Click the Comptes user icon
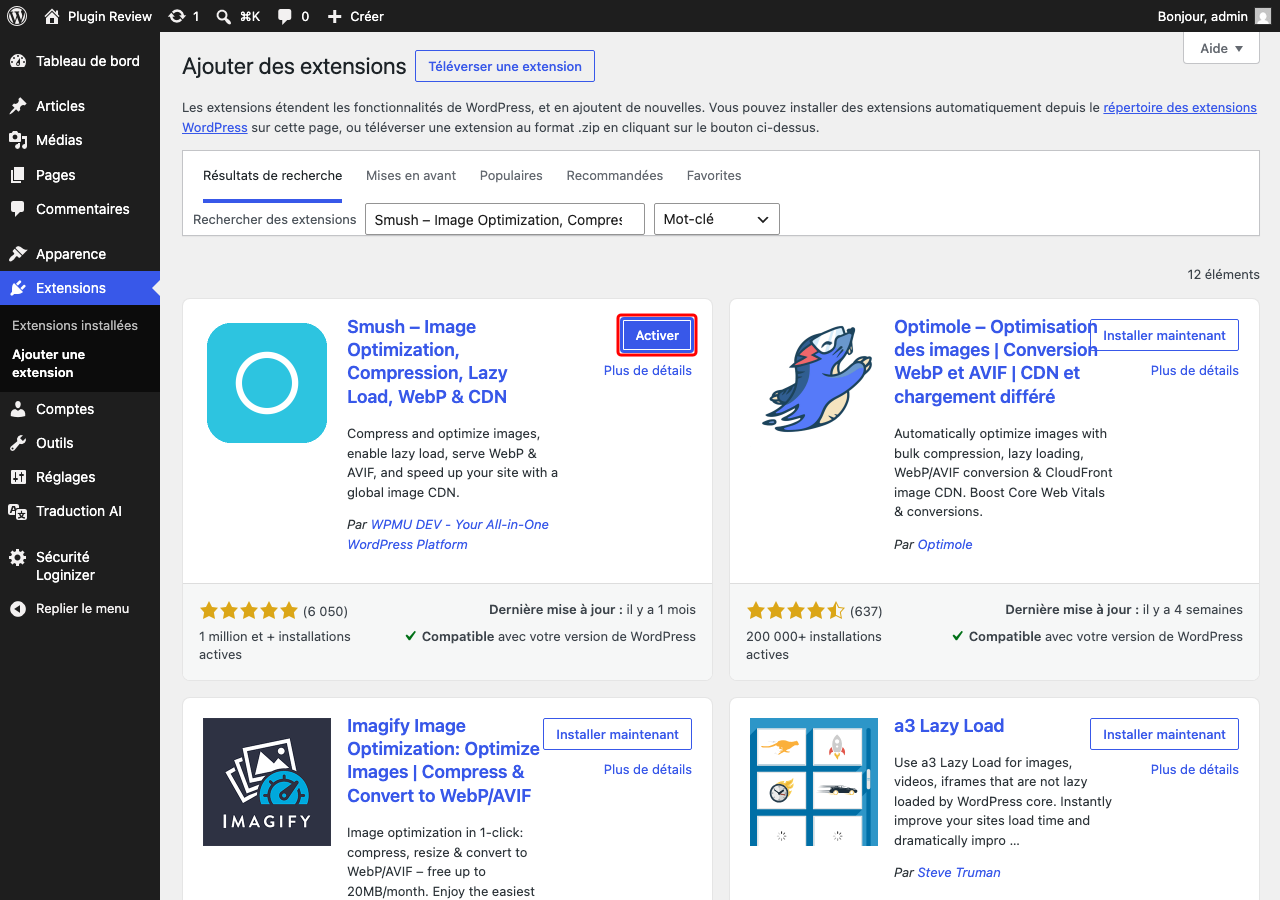Image resolution: width=1280 pixels, height=900 pixels. coord(18,409)
